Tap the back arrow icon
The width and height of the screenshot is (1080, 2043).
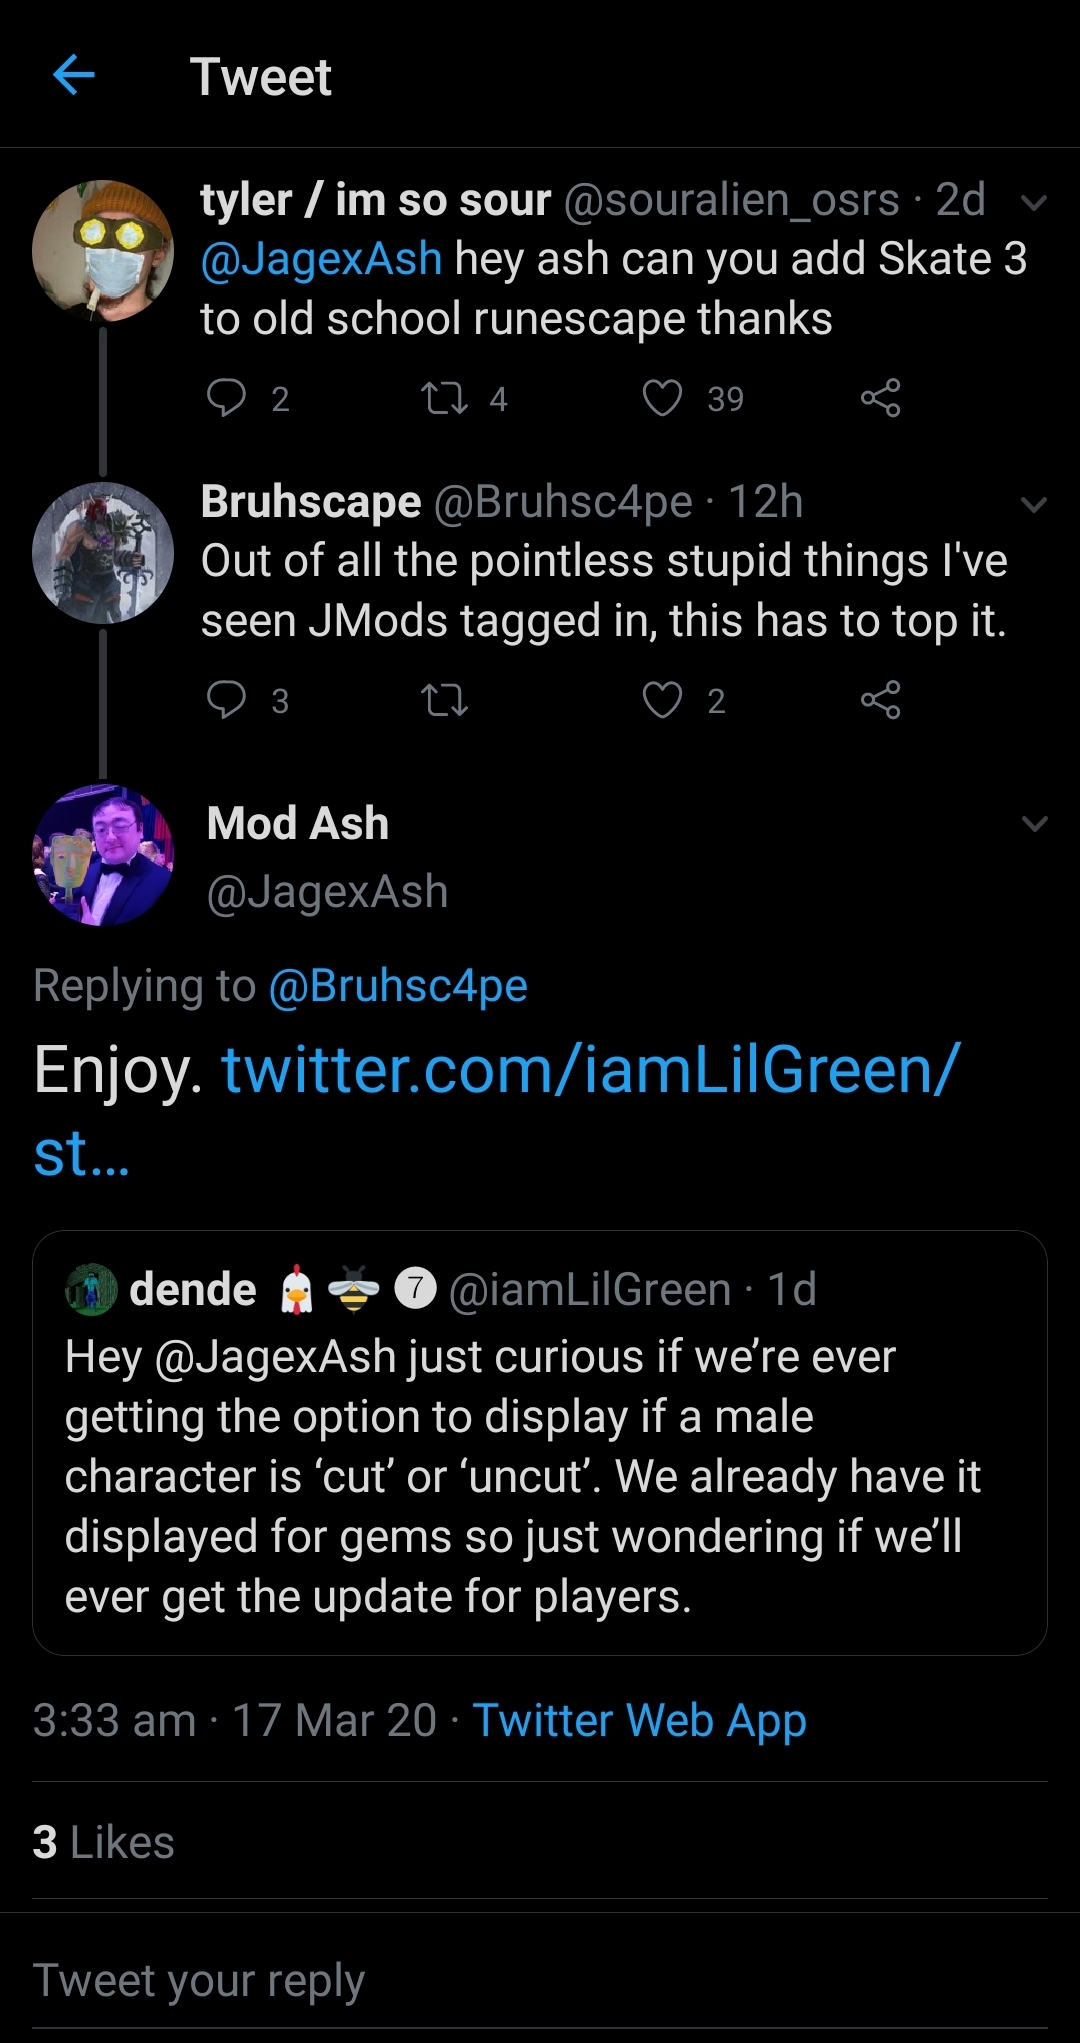tap(74, 75)
